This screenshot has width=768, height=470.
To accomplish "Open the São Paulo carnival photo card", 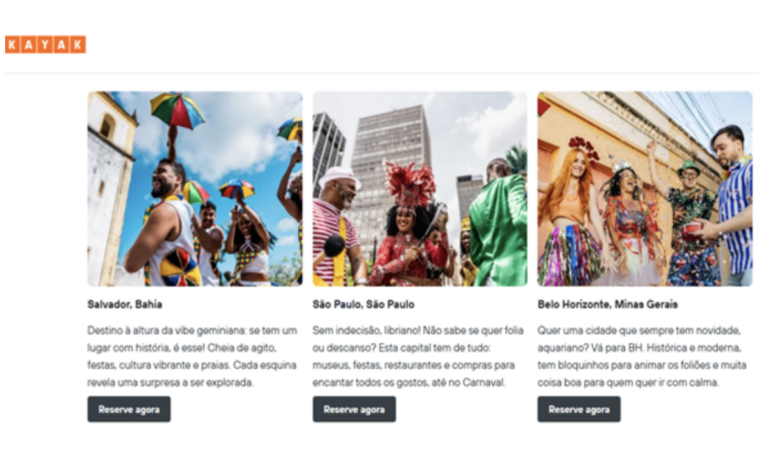I will (420, 188).
